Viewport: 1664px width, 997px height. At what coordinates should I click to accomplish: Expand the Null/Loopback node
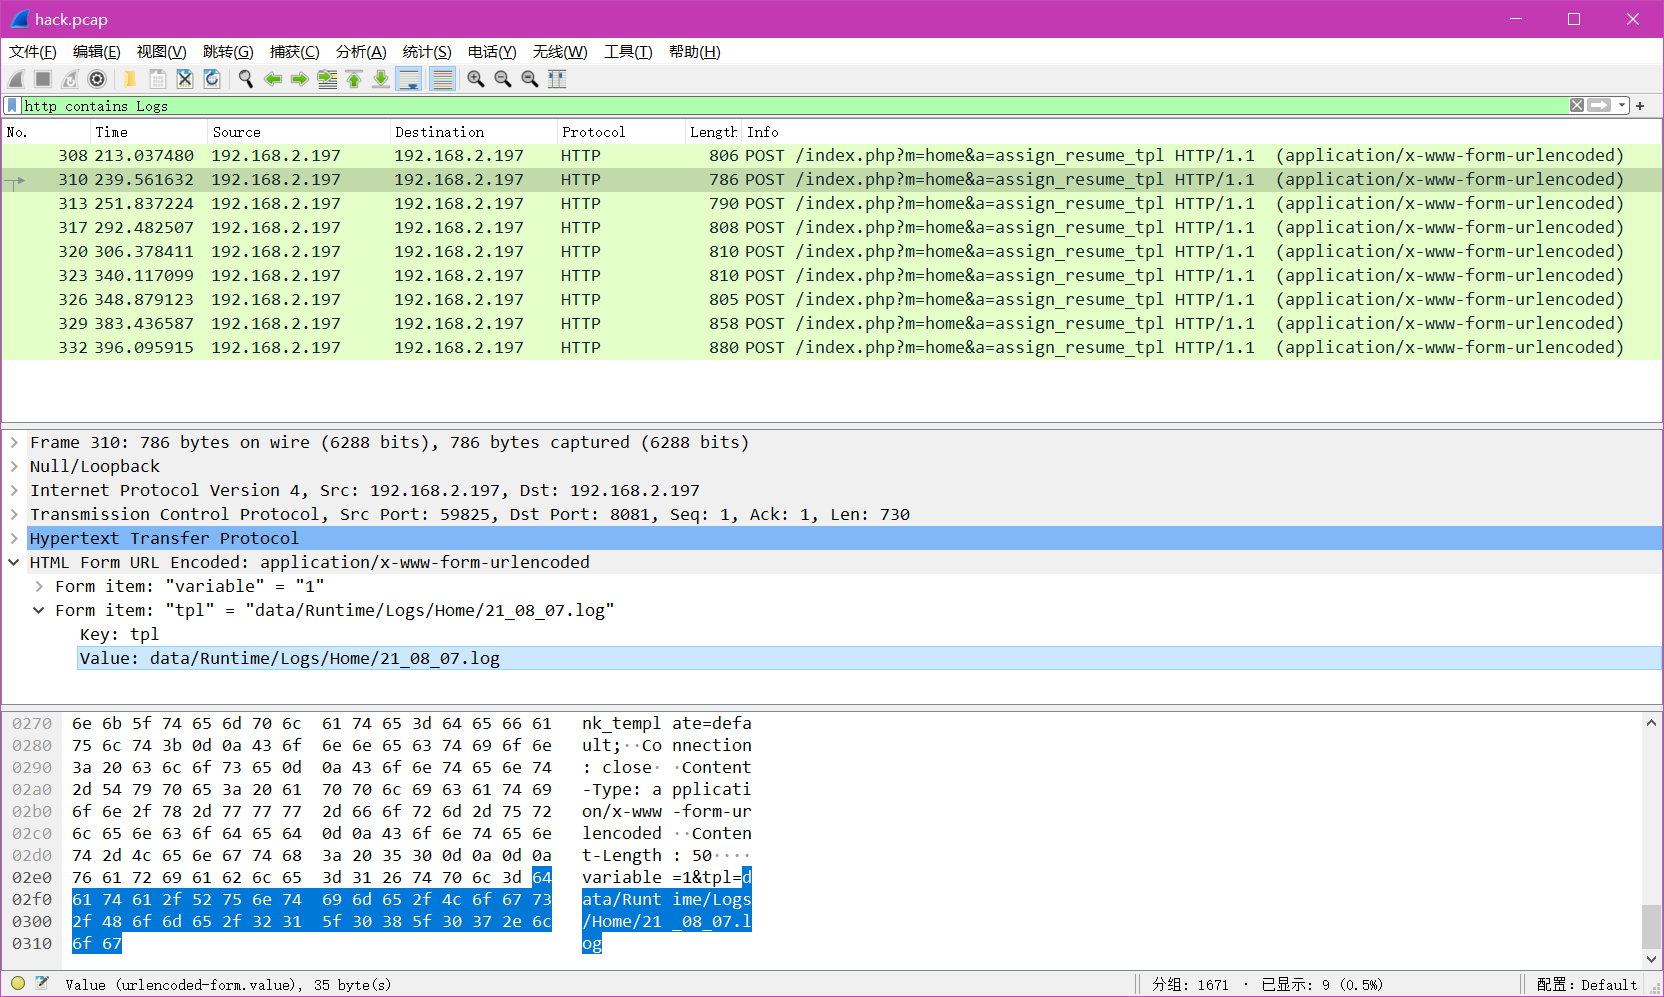(x=14, y=466)
